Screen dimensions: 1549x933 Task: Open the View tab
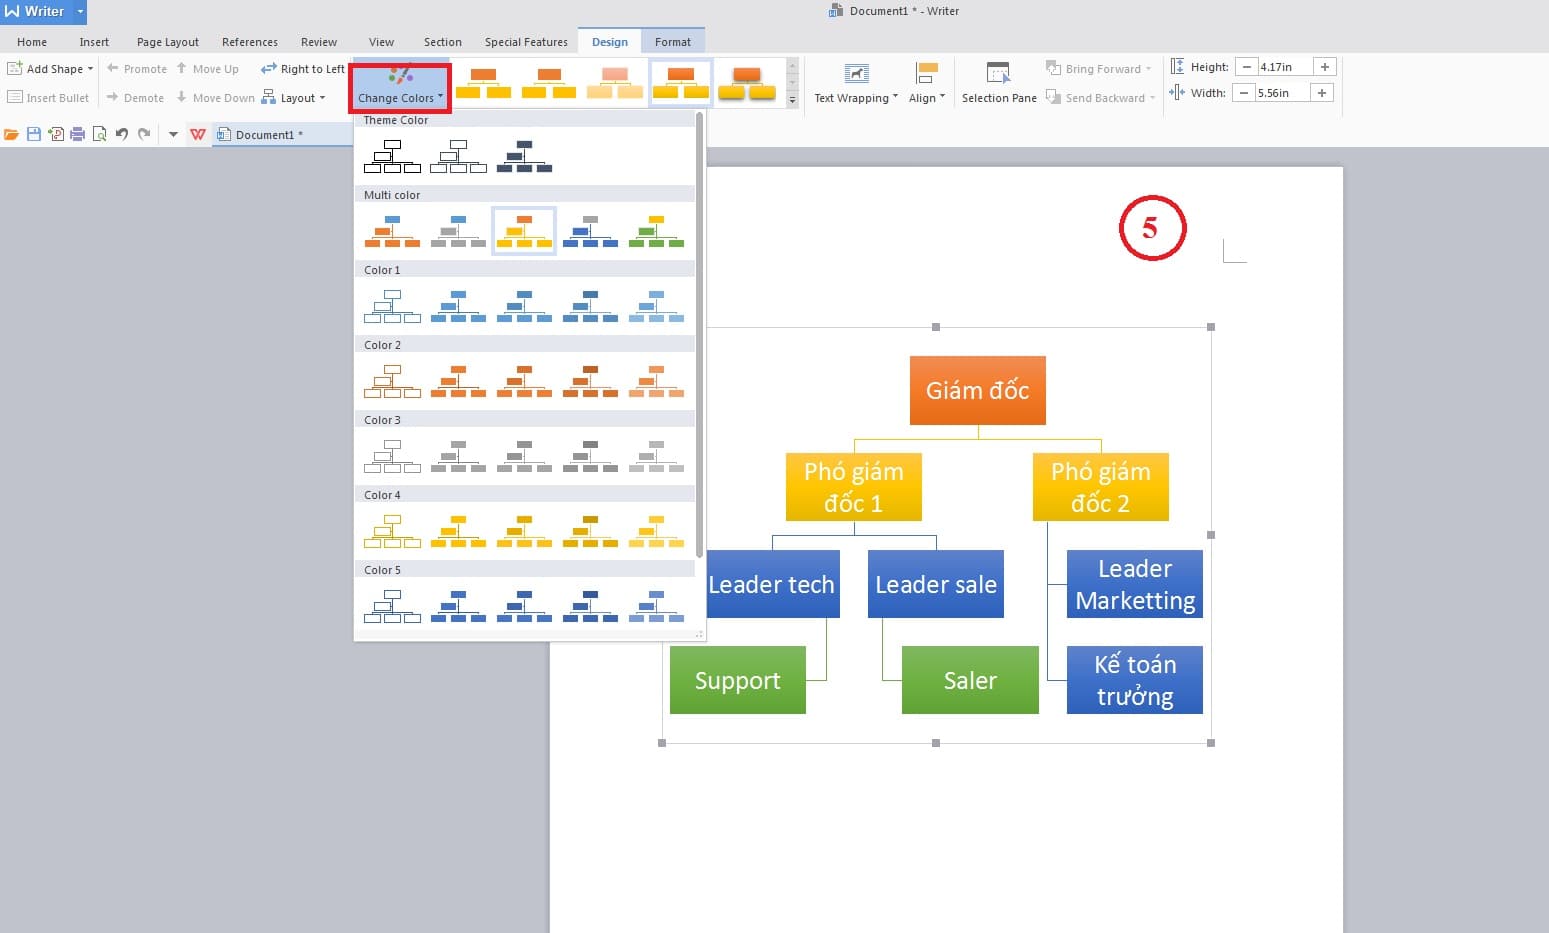[381, 42]
